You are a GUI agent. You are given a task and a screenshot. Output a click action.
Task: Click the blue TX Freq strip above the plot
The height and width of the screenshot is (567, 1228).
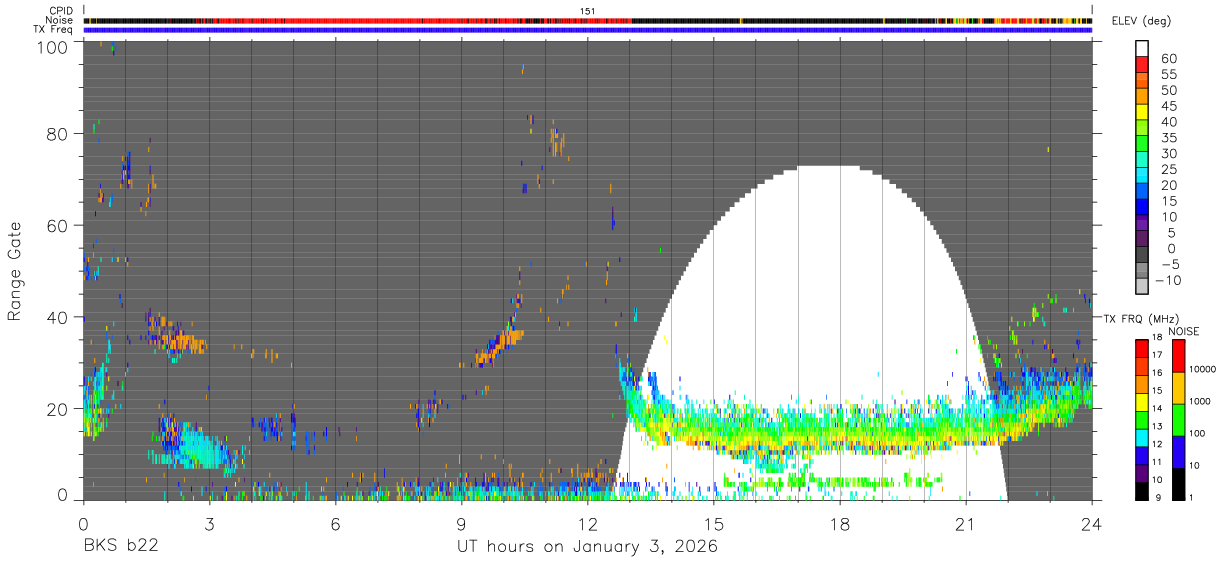588,29
